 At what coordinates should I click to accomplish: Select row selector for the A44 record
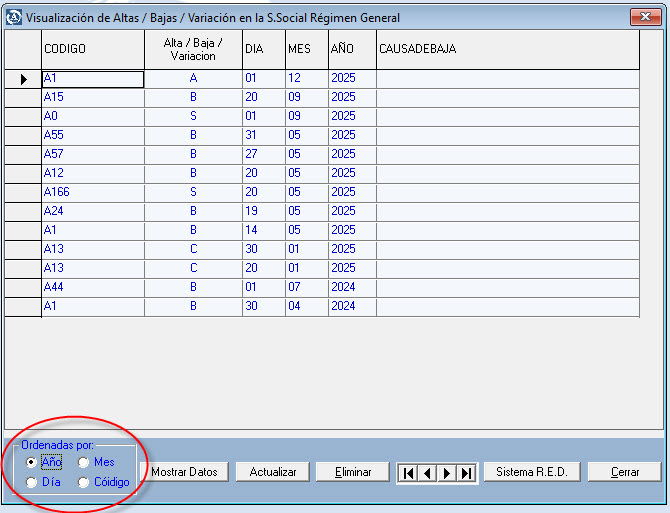(x=22, y=287)
